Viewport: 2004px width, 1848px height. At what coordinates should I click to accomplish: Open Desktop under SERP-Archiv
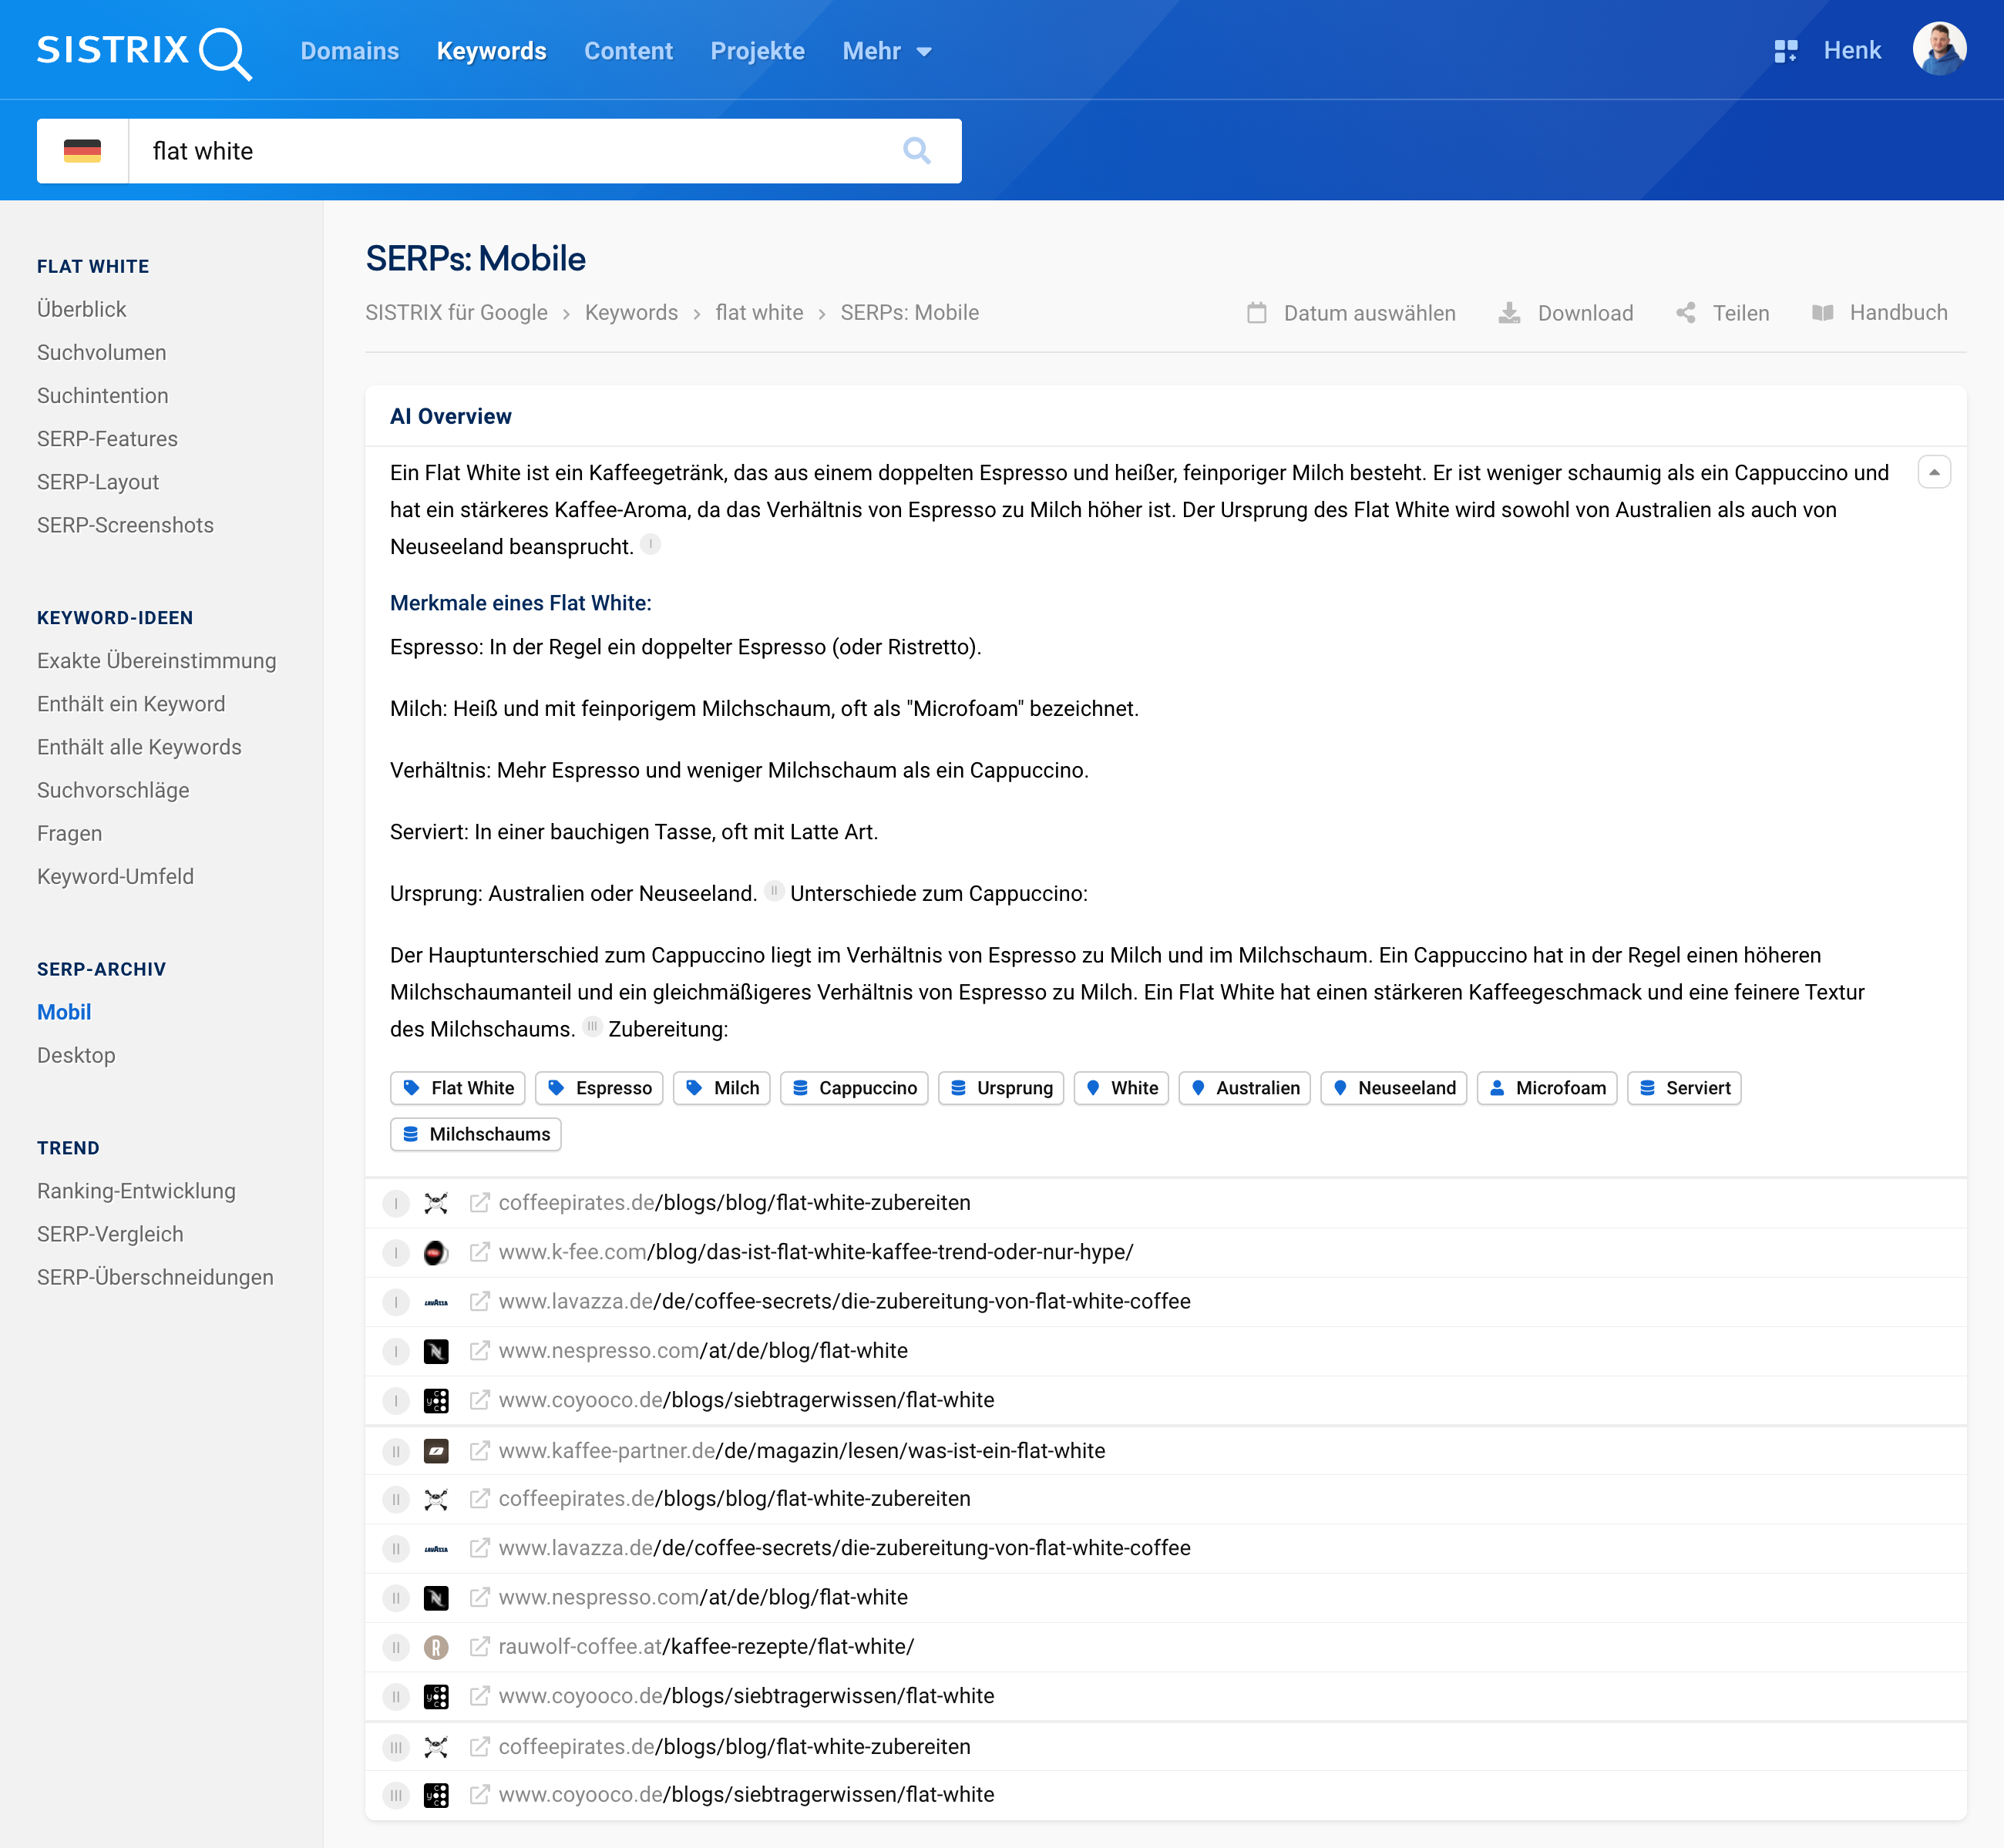tap(76, 1055)
